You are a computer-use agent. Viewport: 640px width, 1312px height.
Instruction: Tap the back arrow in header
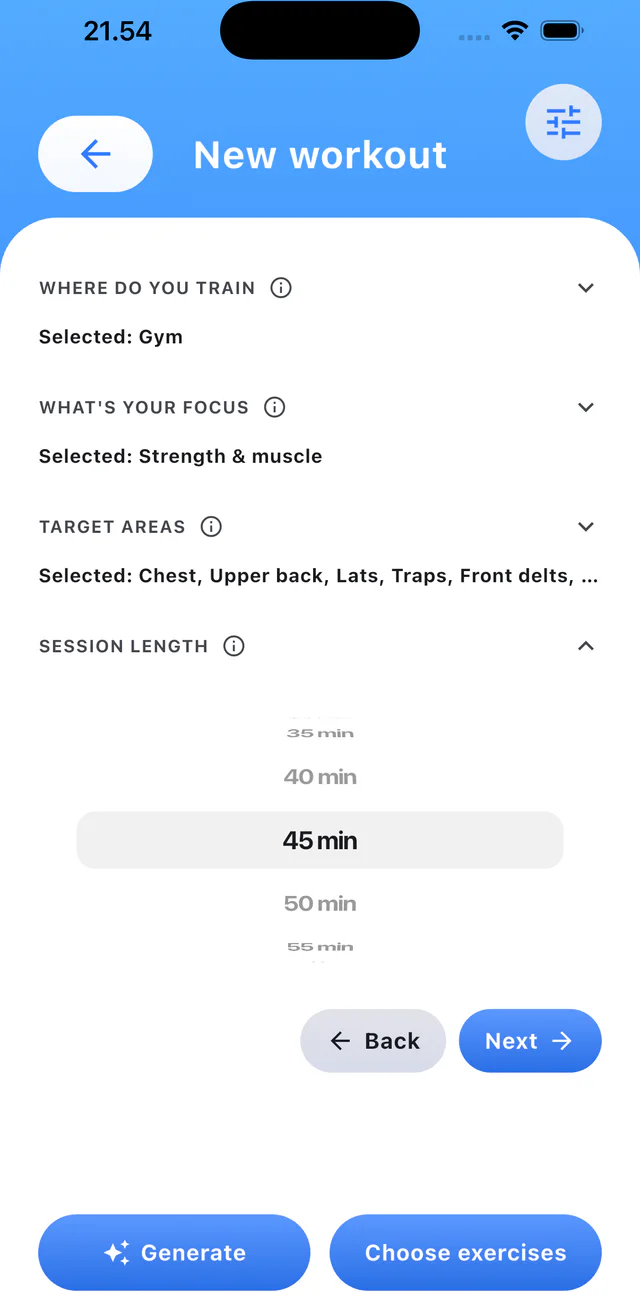pyautogui.click(x=95, y=154)
